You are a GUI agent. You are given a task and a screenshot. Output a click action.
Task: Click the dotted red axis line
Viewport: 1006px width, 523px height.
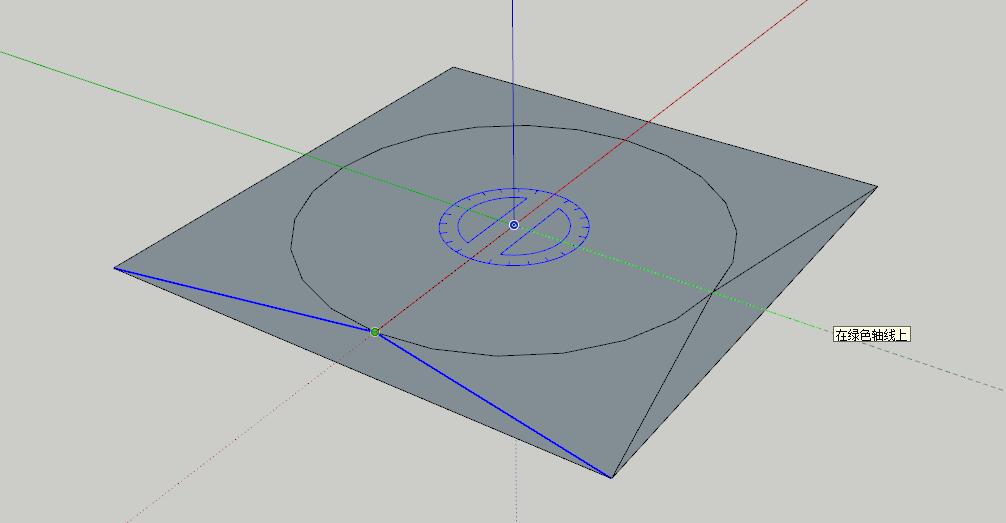[x=250, y=432]
